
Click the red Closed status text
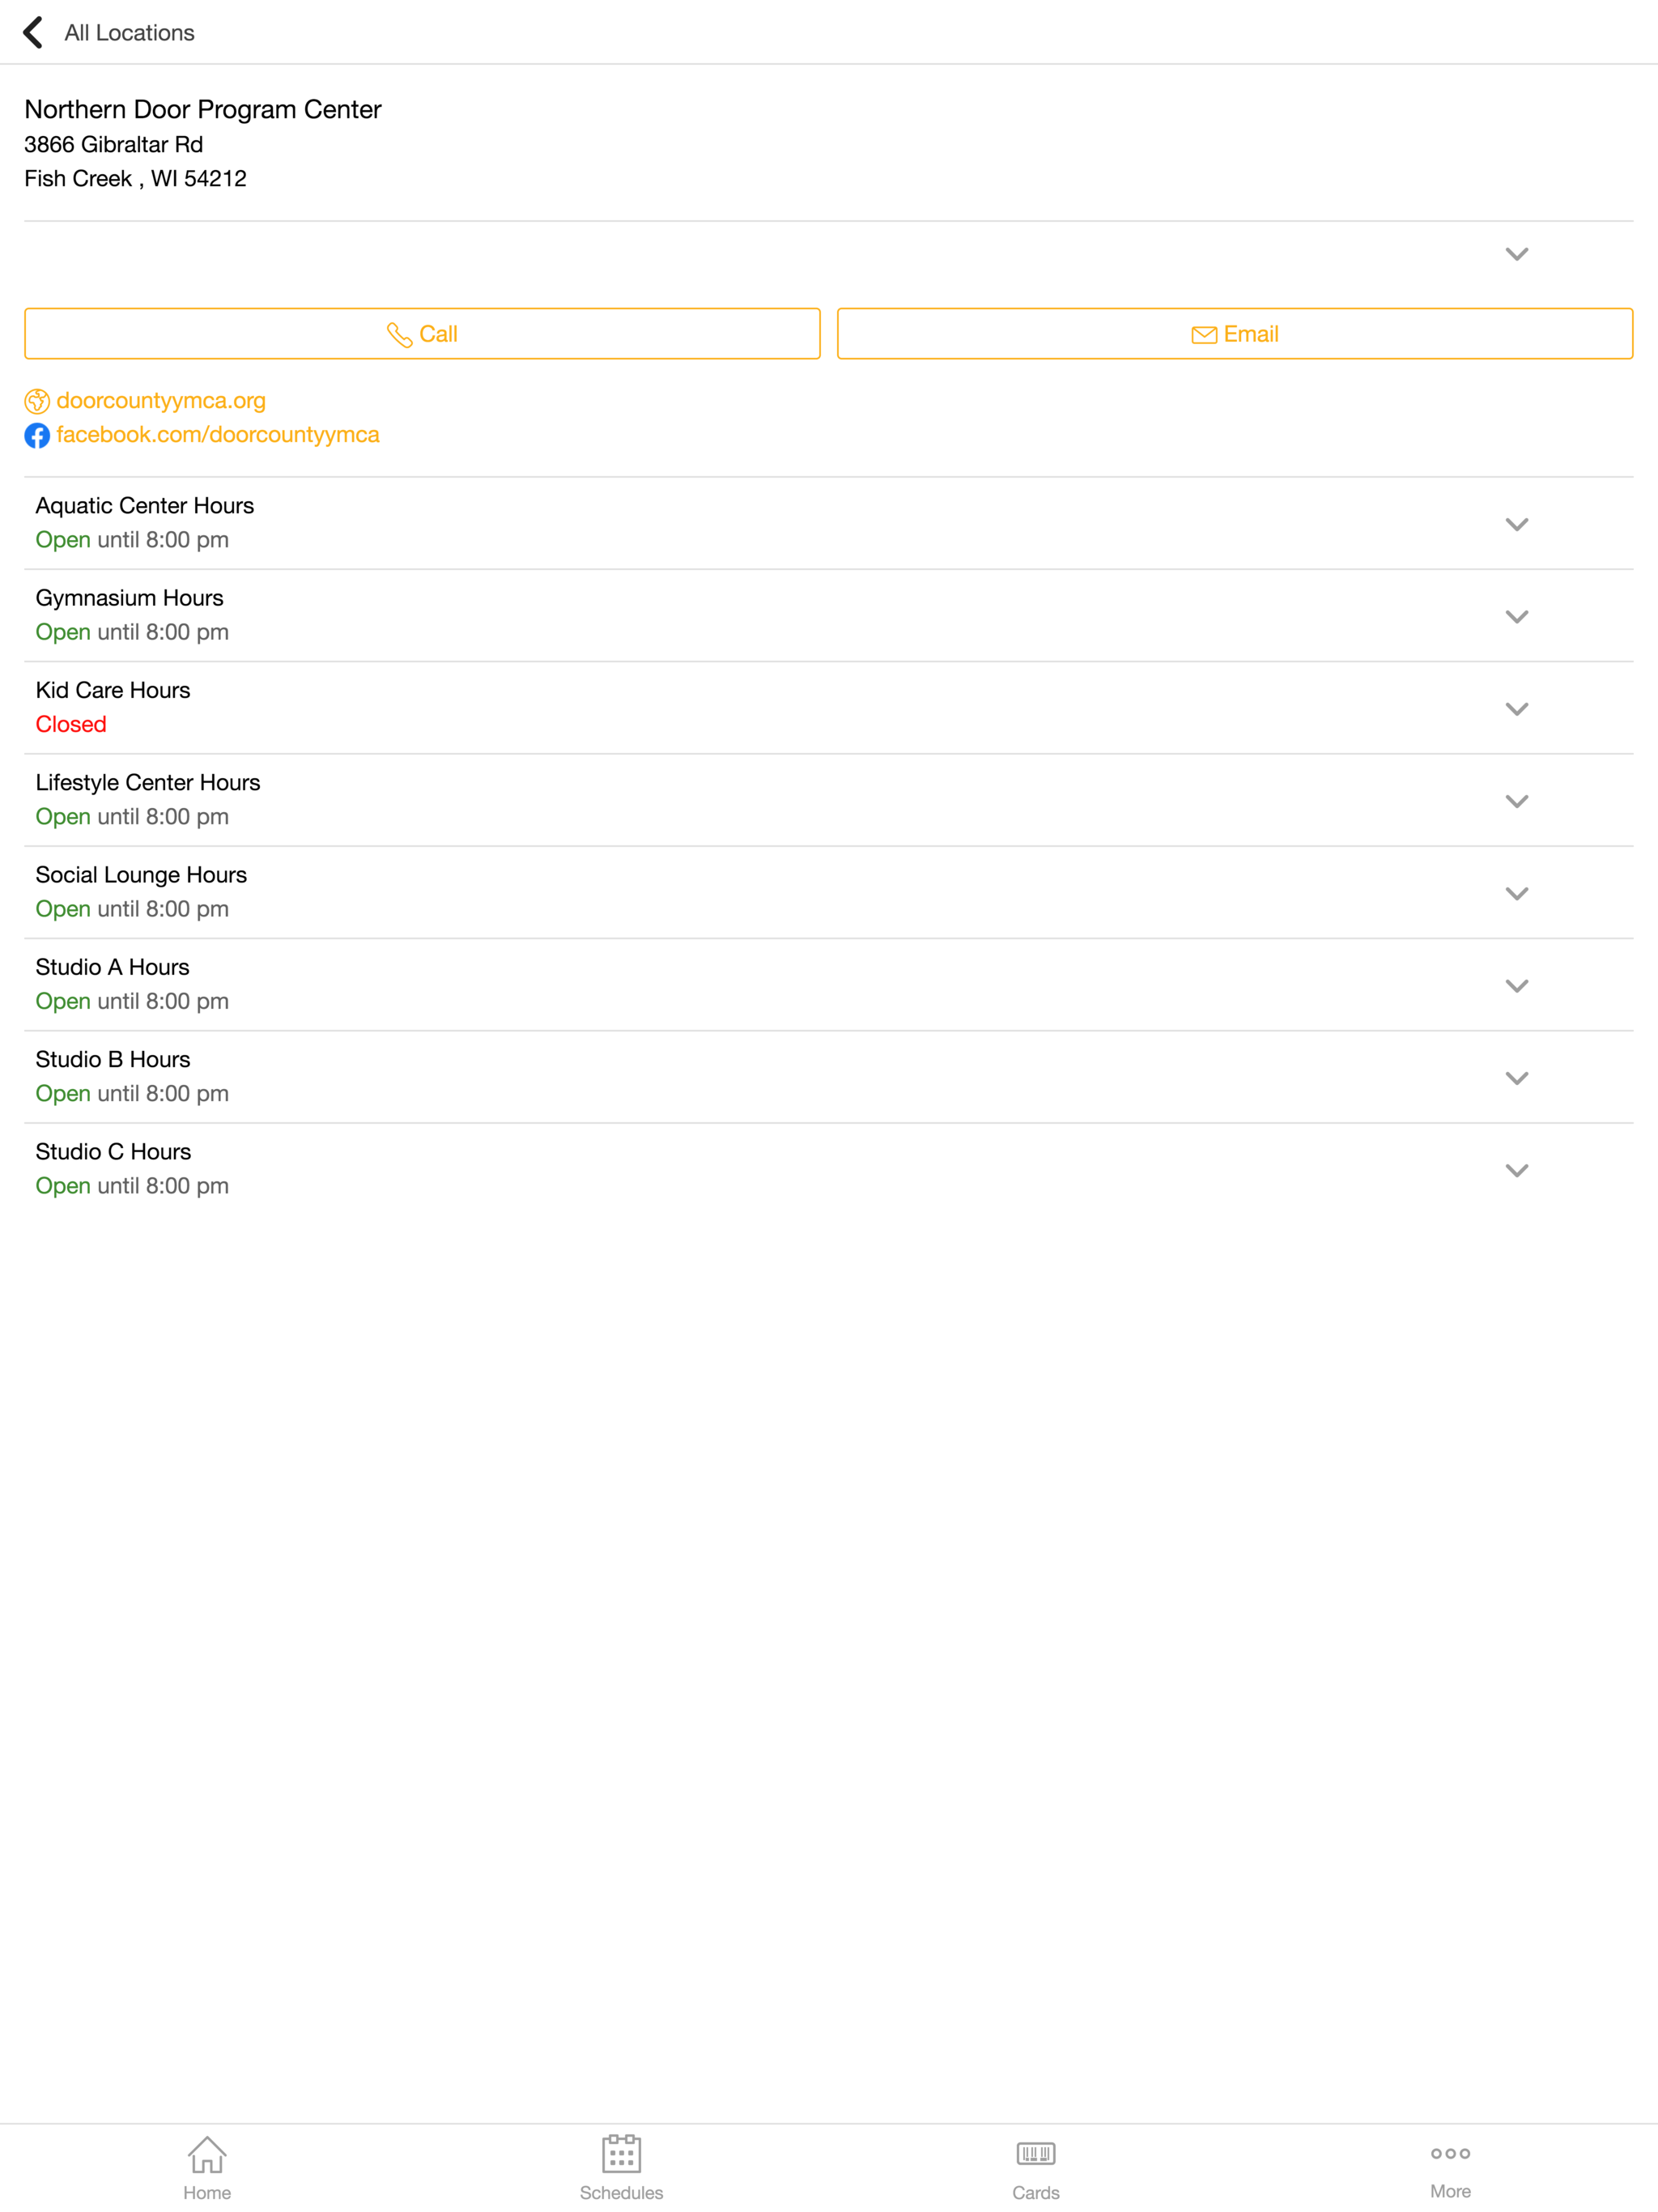click(71, 725)
